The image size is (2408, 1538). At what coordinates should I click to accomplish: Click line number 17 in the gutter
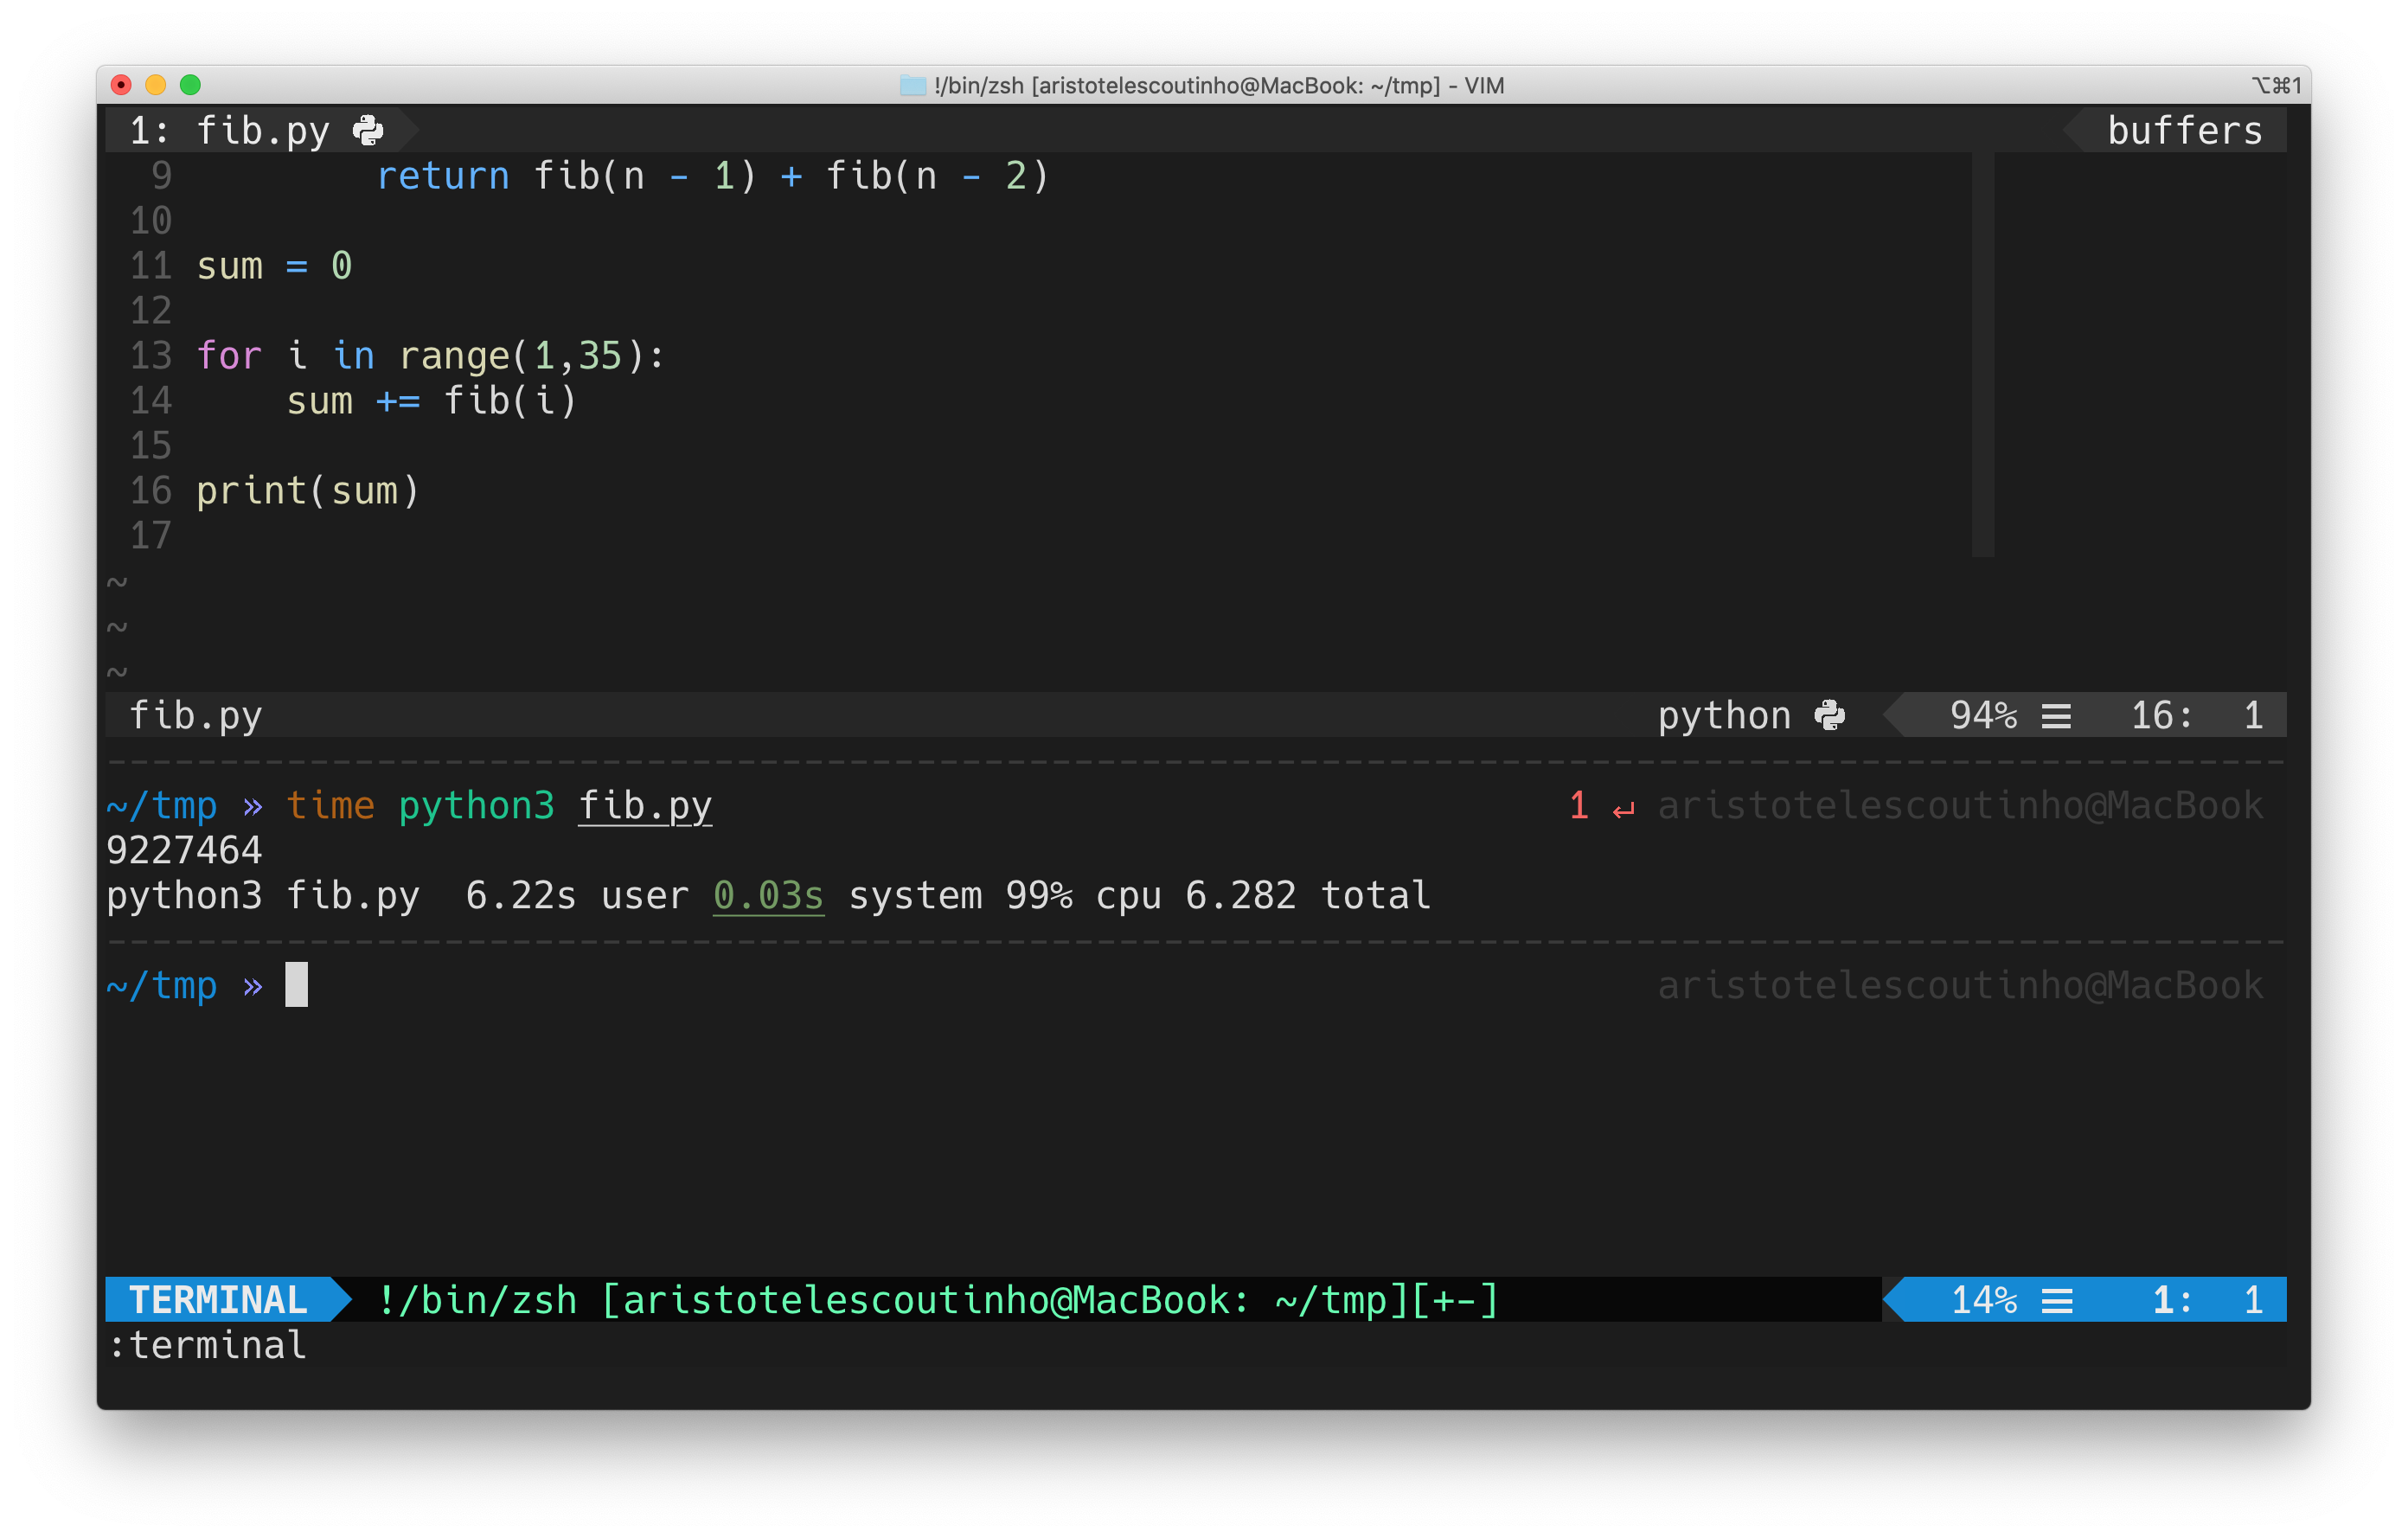pyautogui.click(x=151, y=536)
